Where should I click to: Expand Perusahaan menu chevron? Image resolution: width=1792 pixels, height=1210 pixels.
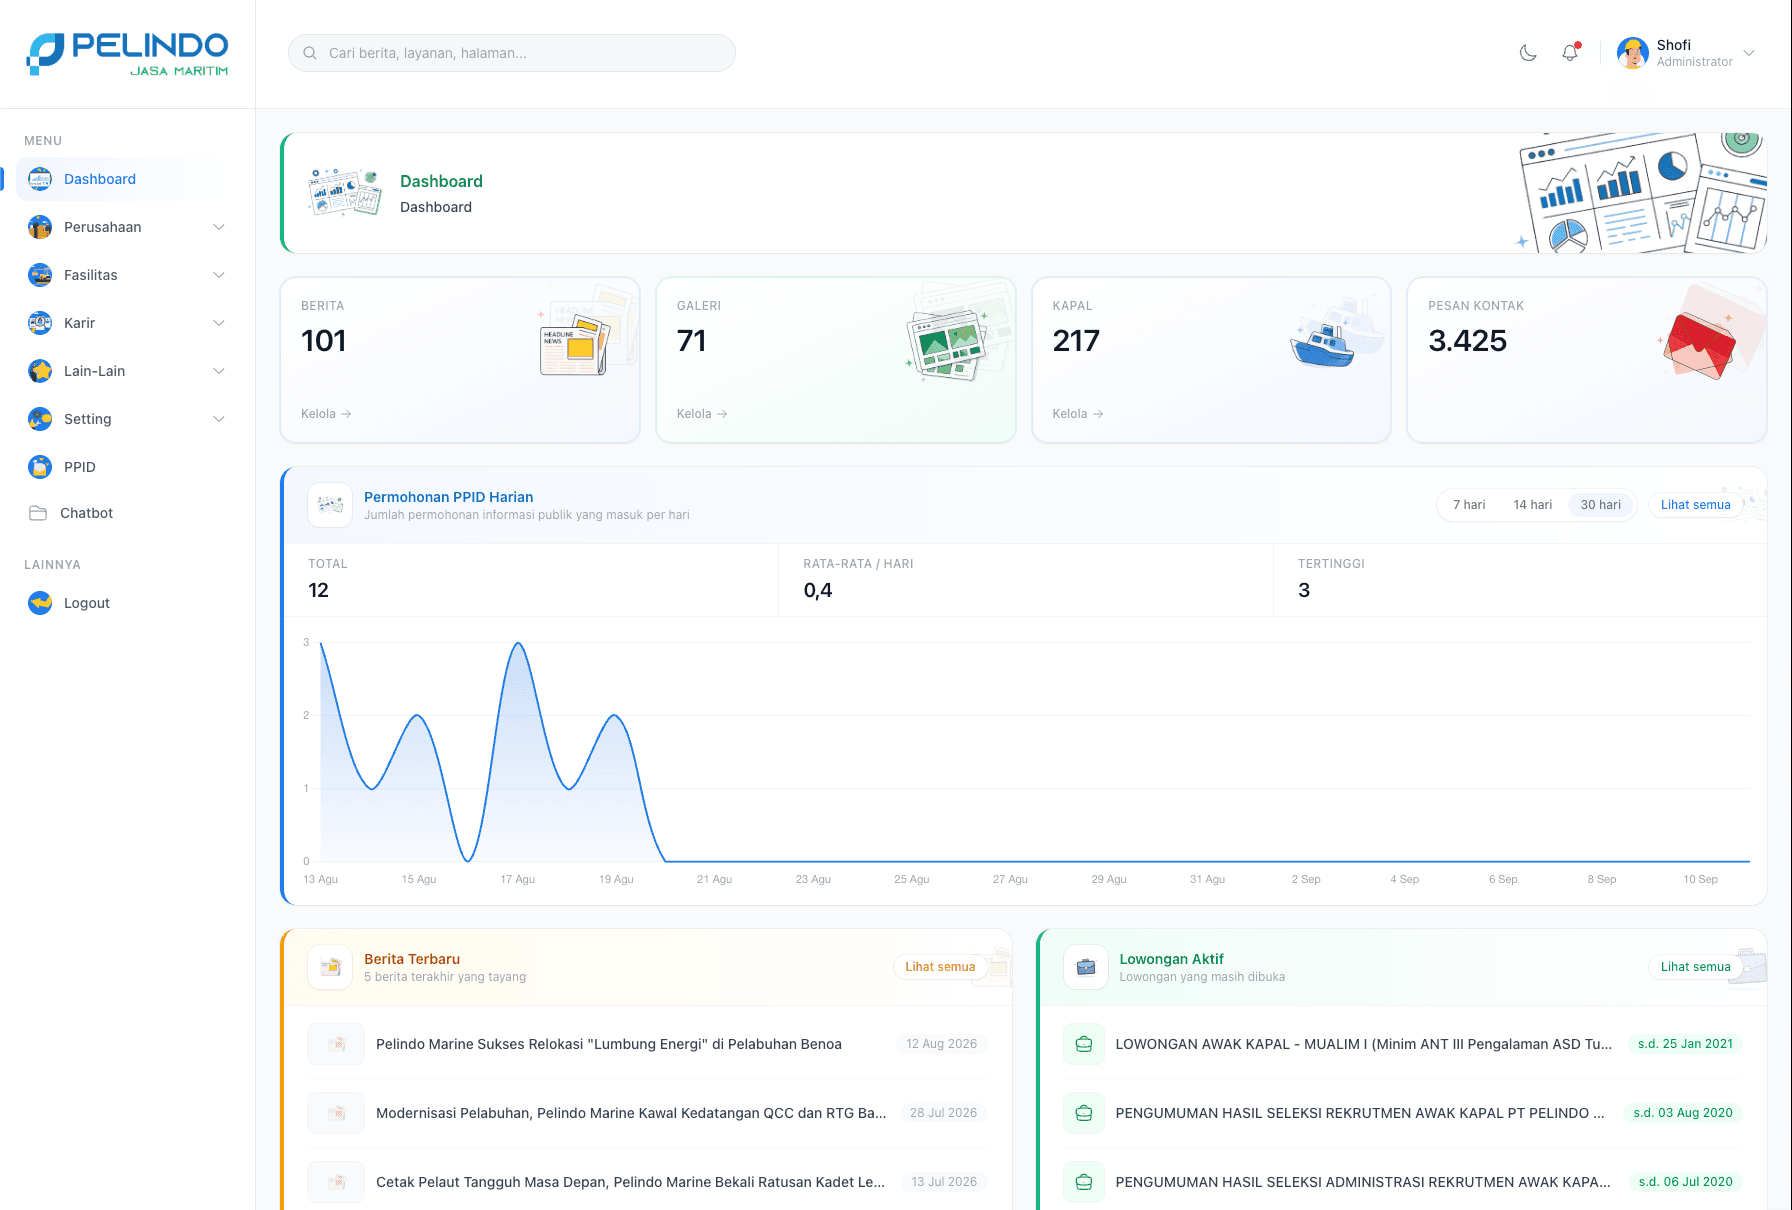coord(219,227)
